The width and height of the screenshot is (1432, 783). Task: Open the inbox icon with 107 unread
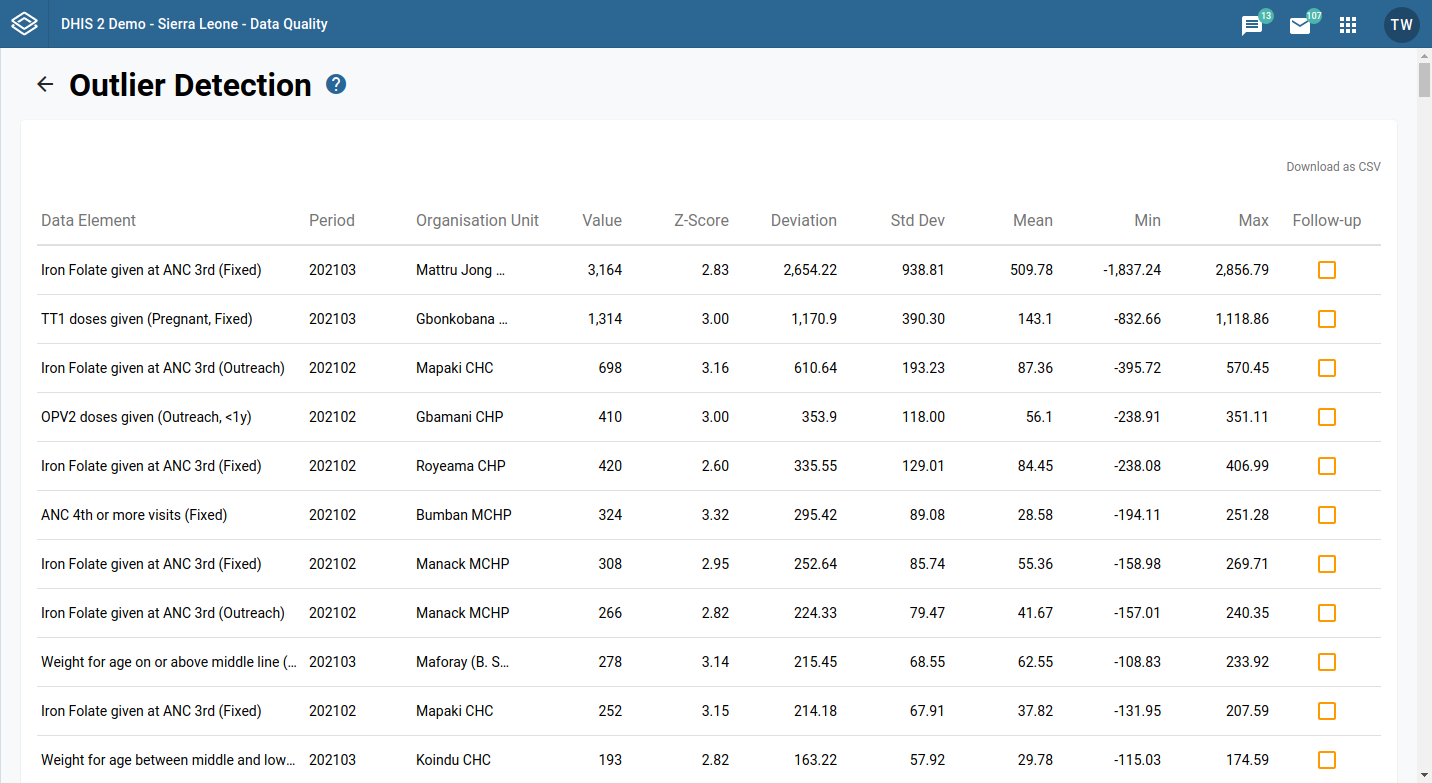1301,25
